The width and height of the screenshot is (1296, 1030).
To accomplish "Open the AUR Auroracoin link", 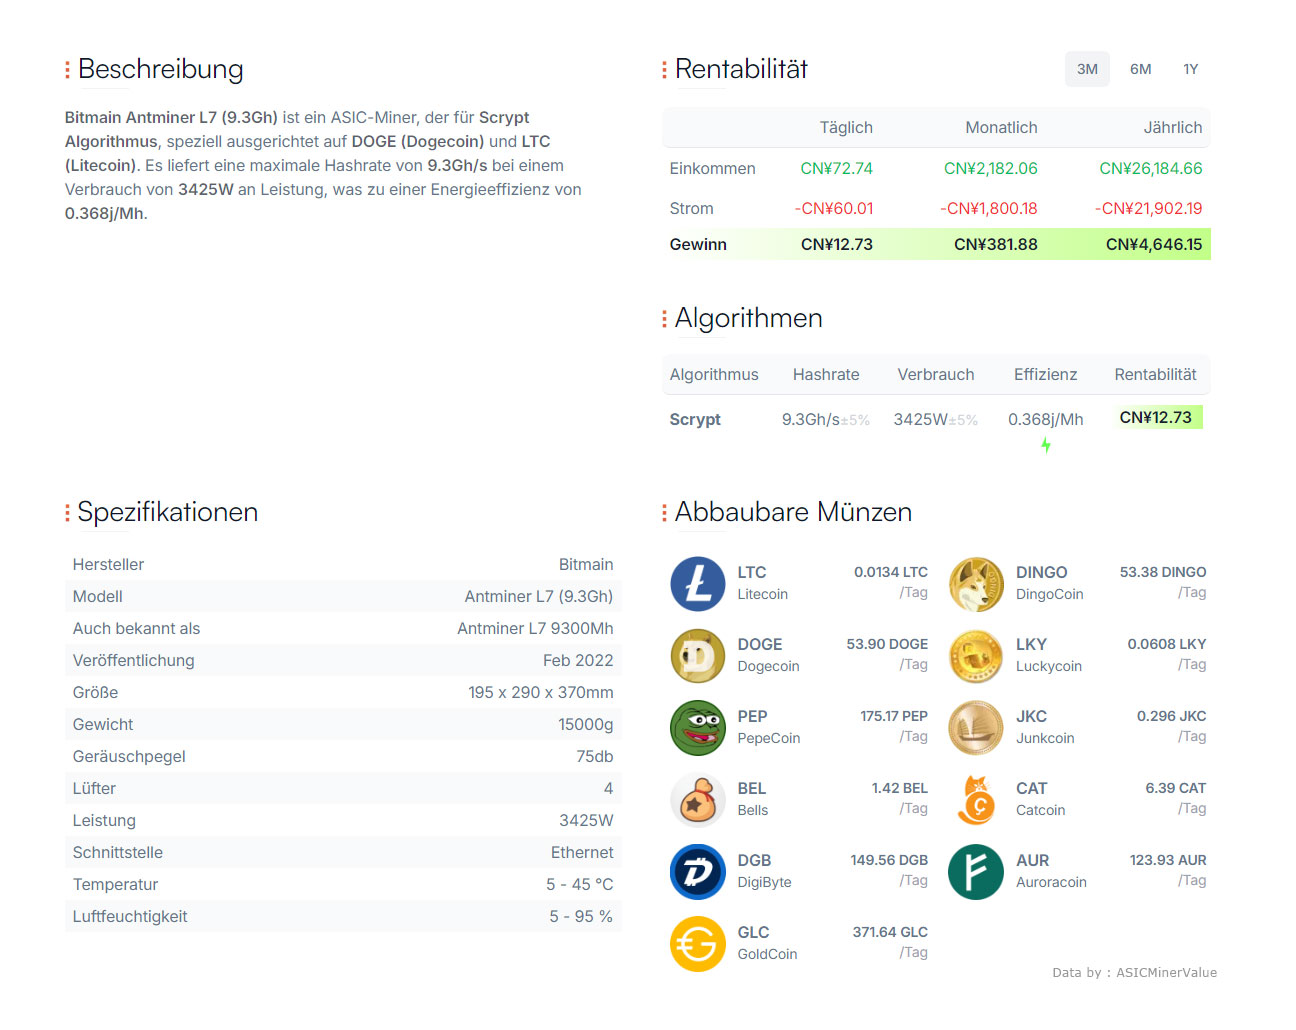I will [1051, 871].
